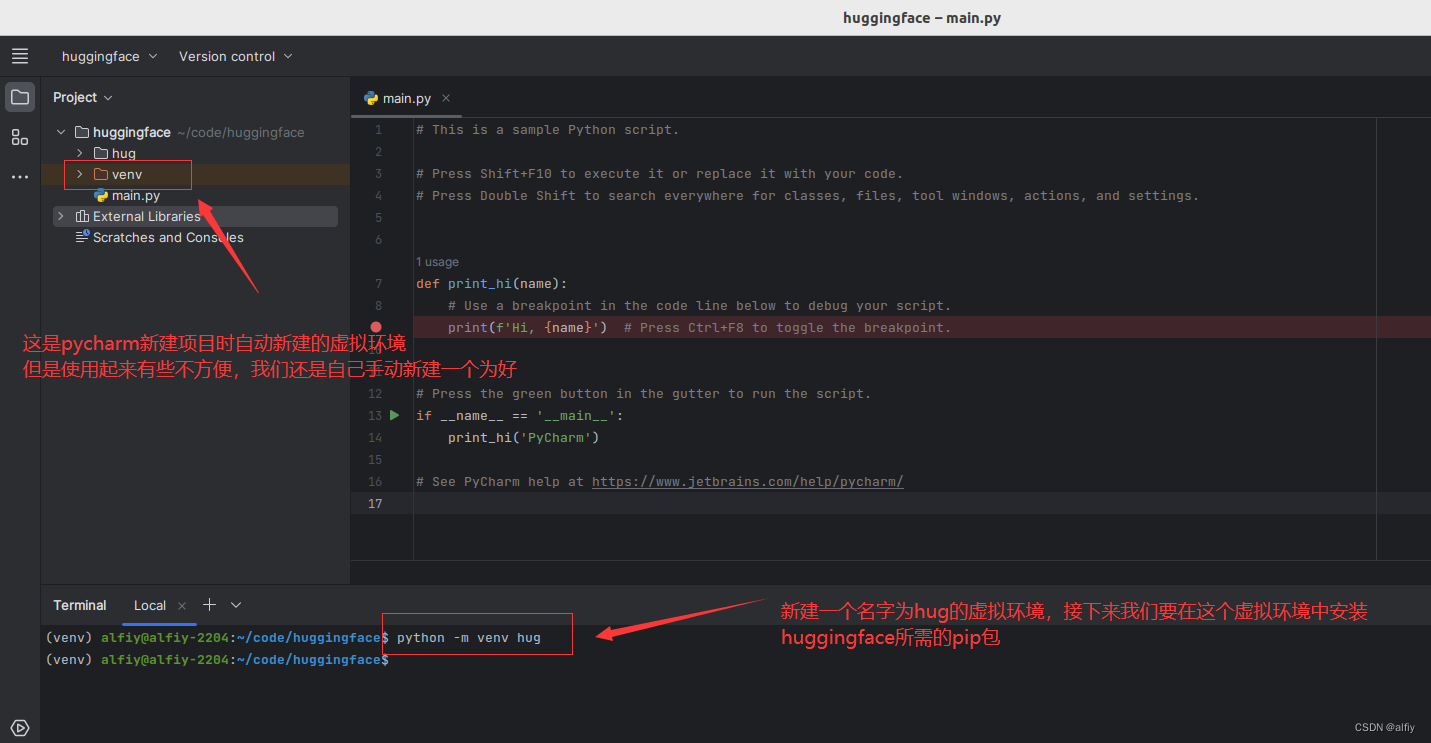The height and width of the screenshot is (743, 1431).
Task: Add a new terminal session
Action: [209, 605]
